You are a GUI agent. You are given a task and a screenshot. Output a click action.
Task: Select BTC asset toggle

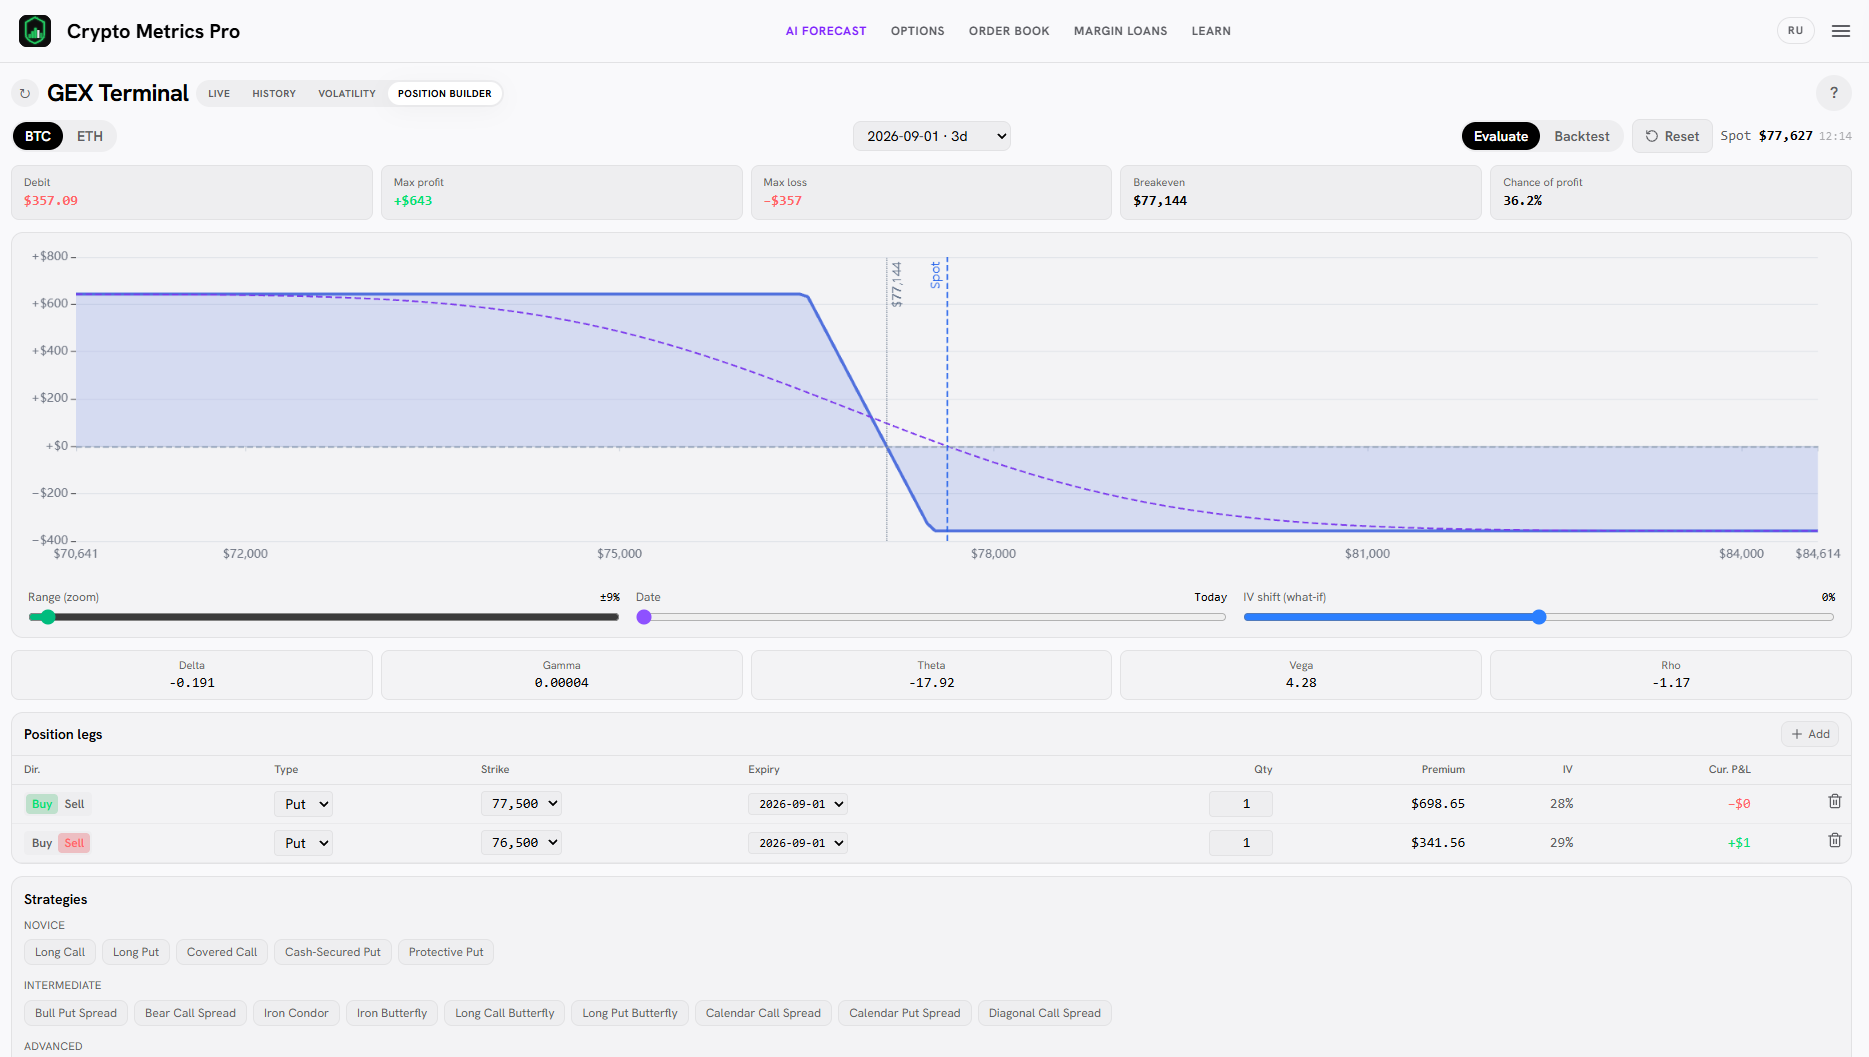pyautogui.click(x=38, y=136)
